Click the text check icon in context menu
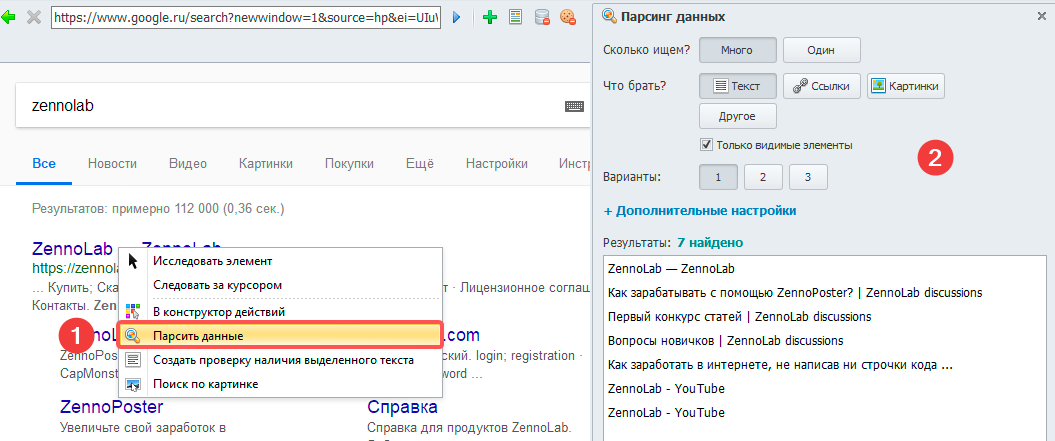Image resolution: width=1055 pixels, height=441 pixels. point(133,360)
